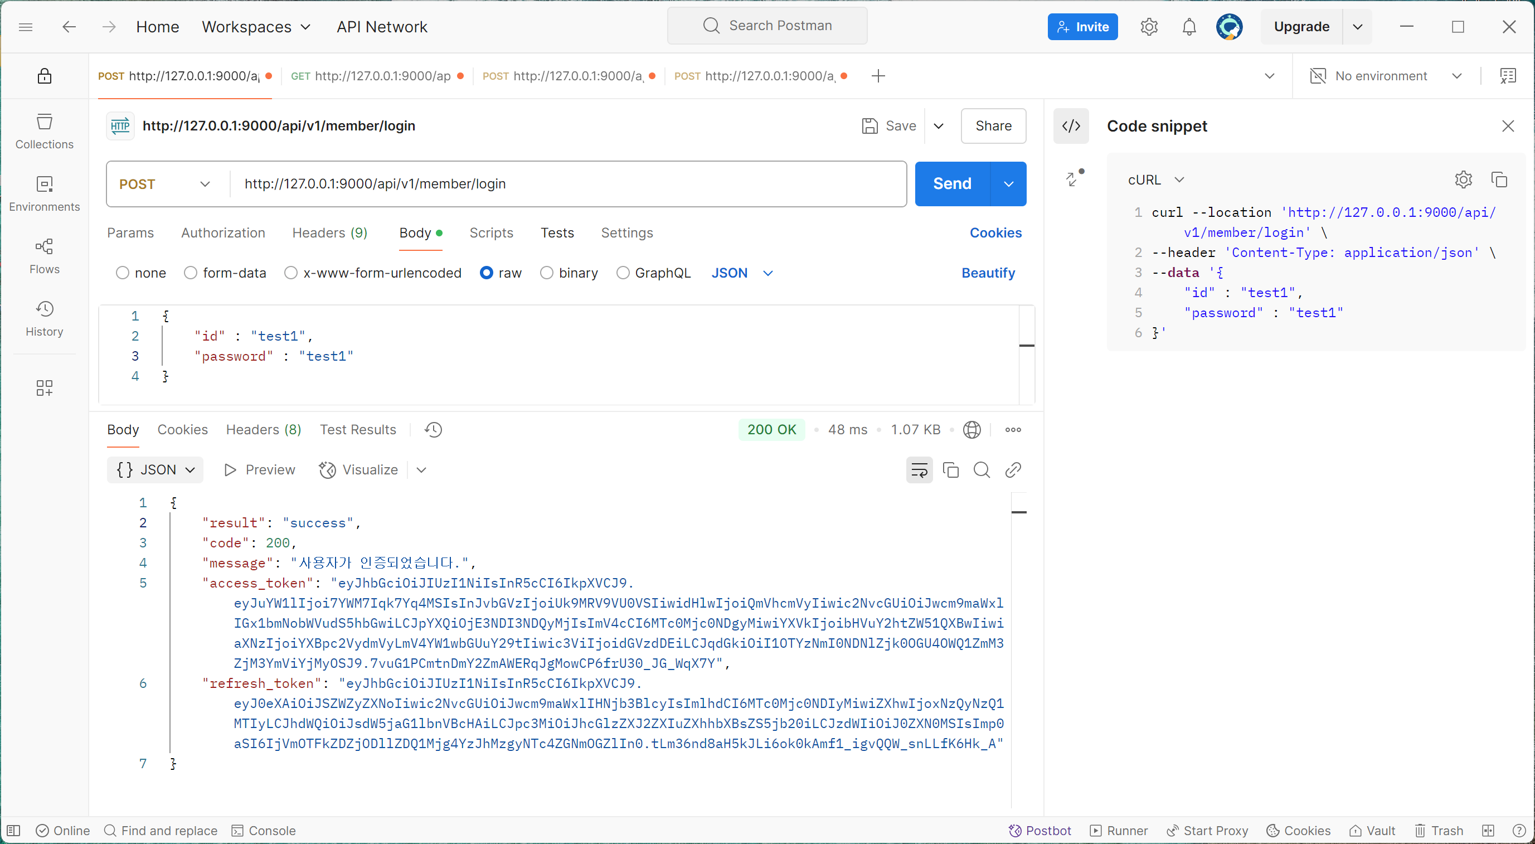
Task: Open the Cookies link in request
Action: 995,233
